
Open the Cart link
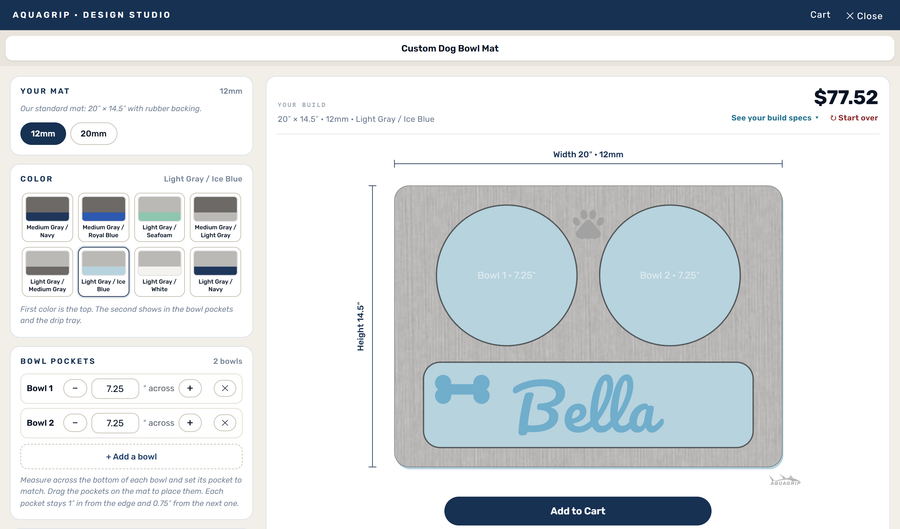(820, 15)
